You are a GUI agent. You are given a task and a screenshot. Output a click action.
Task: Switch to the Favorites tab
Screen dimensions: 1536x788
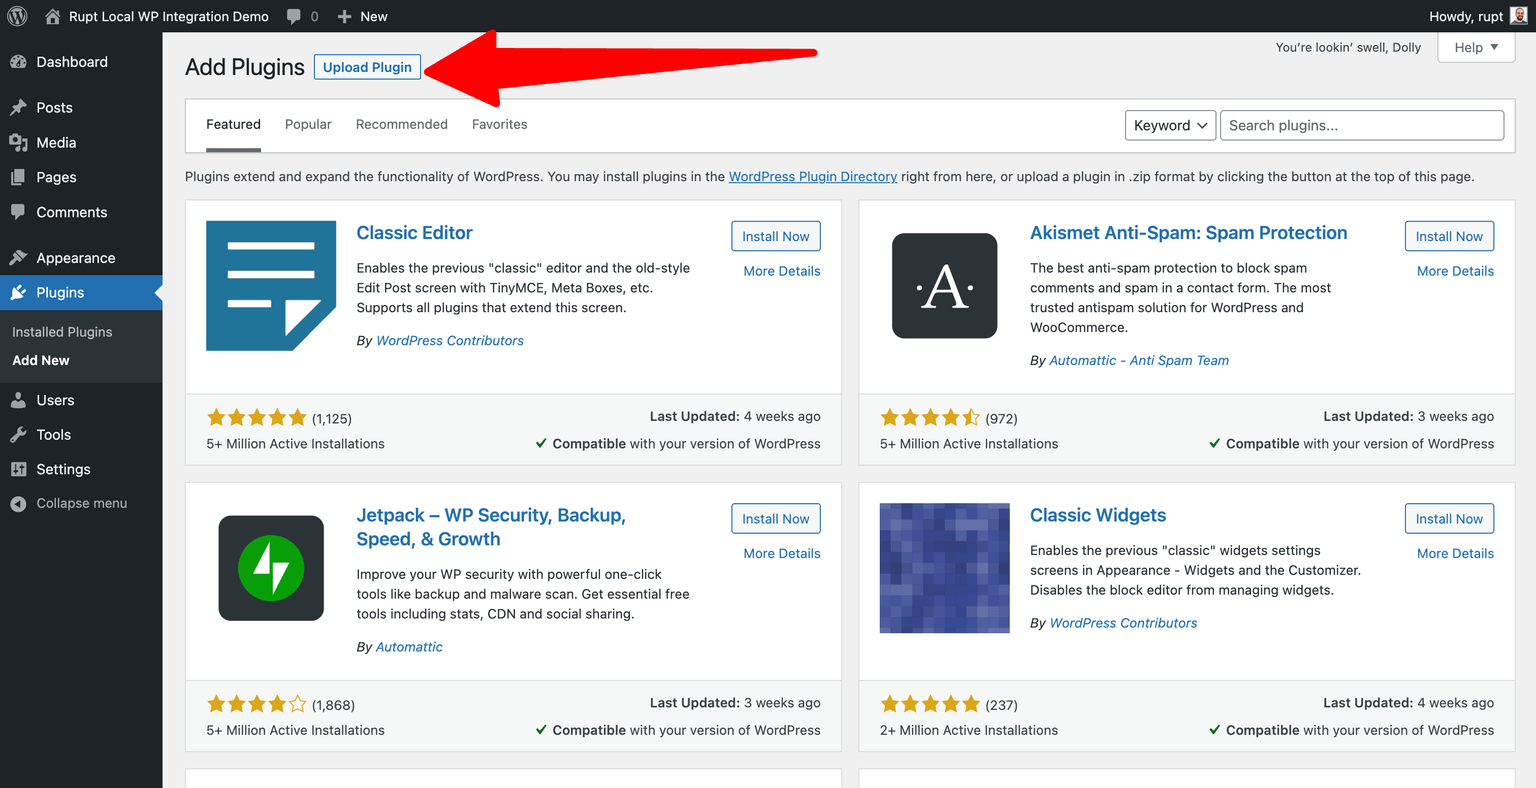tap(500, 124)
